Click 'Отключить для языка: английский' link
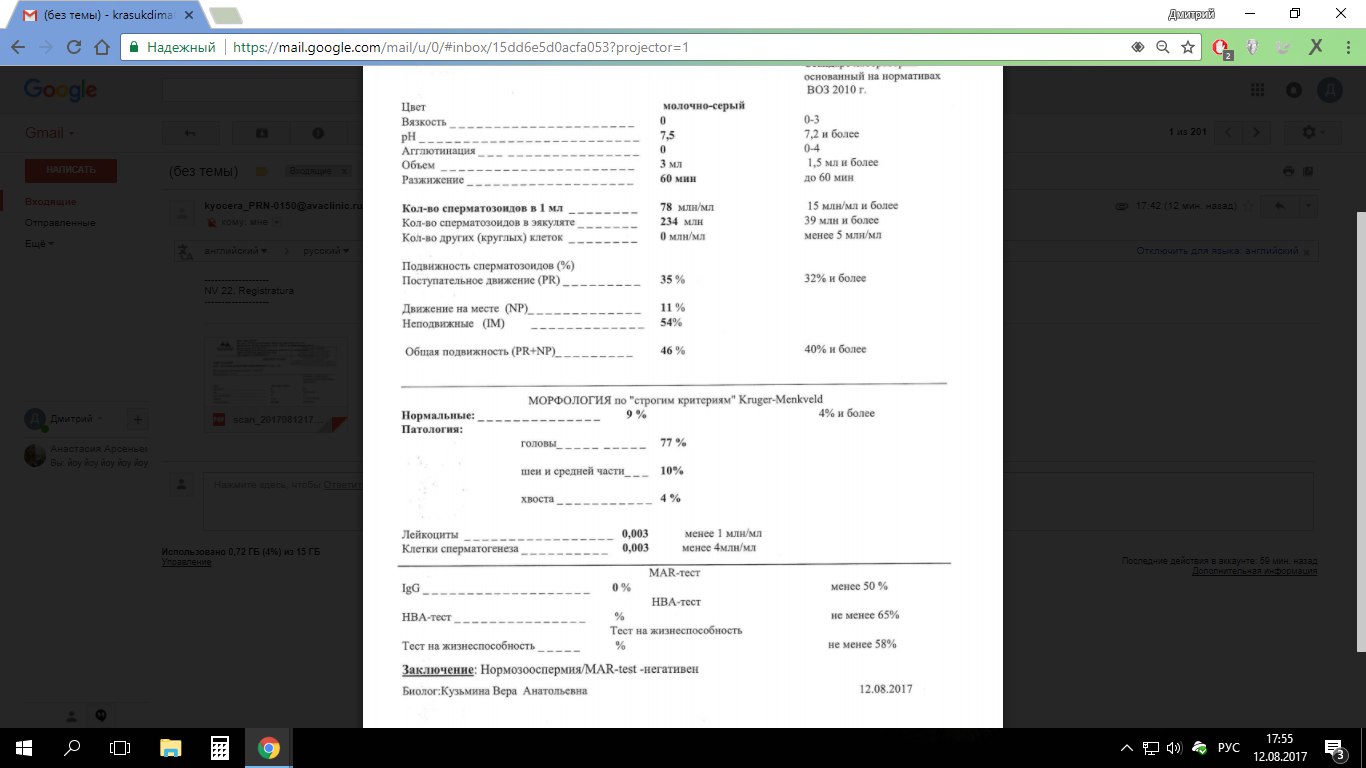 [1217, 251]
